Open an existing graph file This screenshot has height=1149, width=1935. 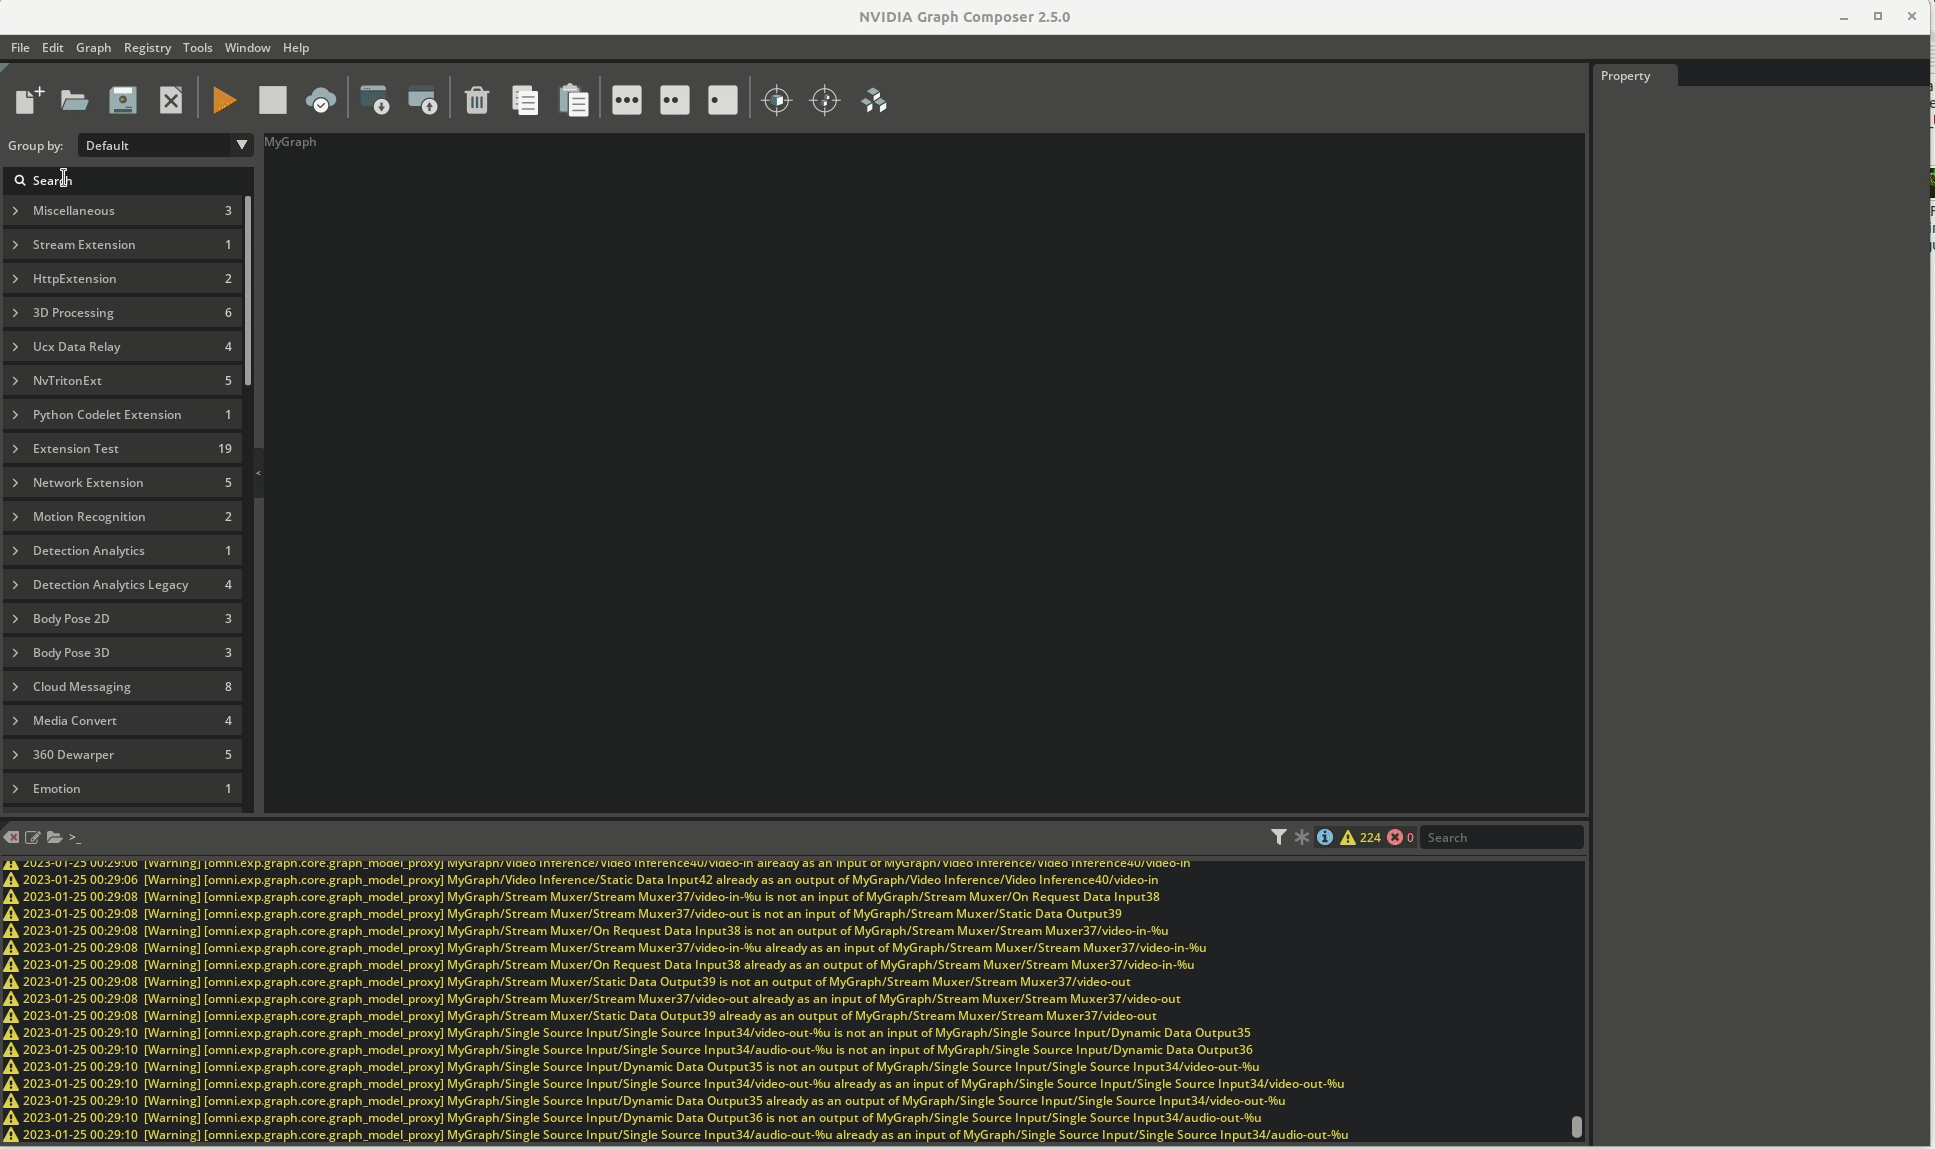pyautogui.click(x=75, y=100)
